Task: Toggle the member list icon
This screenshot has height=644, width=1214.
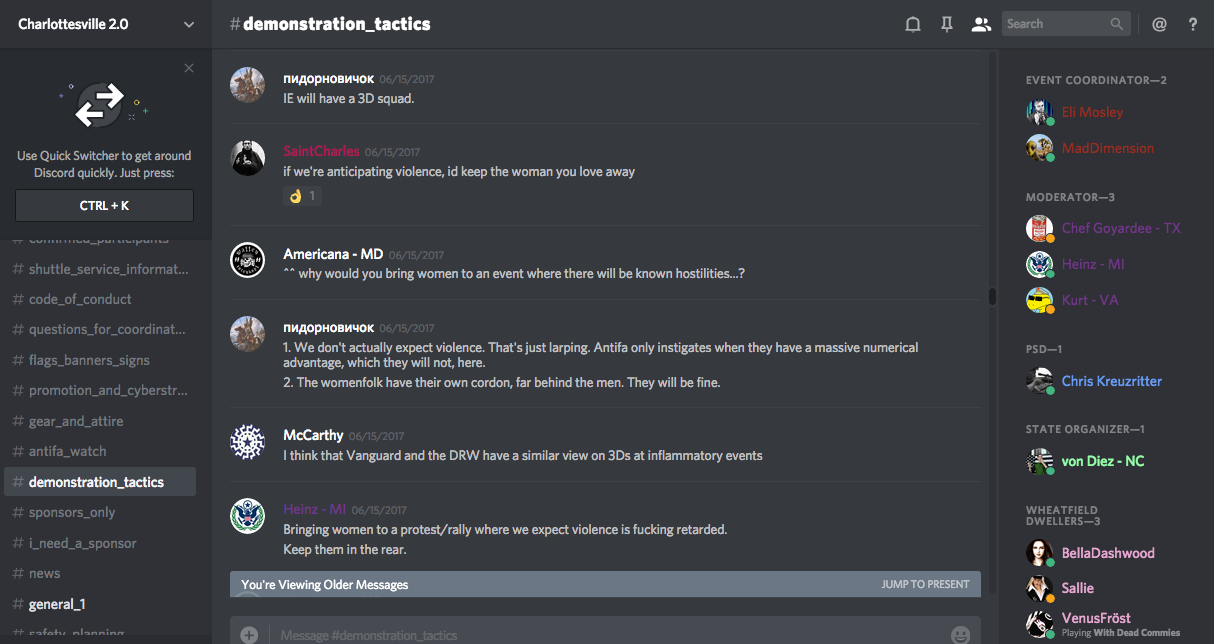Action: [980, 25]
